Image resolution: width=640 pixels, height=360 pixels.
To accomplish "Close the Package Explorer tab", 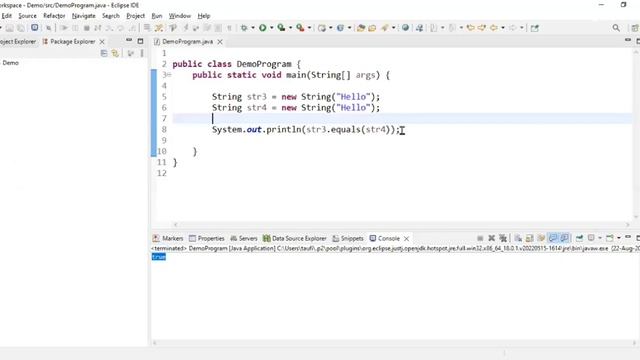I will (102, 42).
